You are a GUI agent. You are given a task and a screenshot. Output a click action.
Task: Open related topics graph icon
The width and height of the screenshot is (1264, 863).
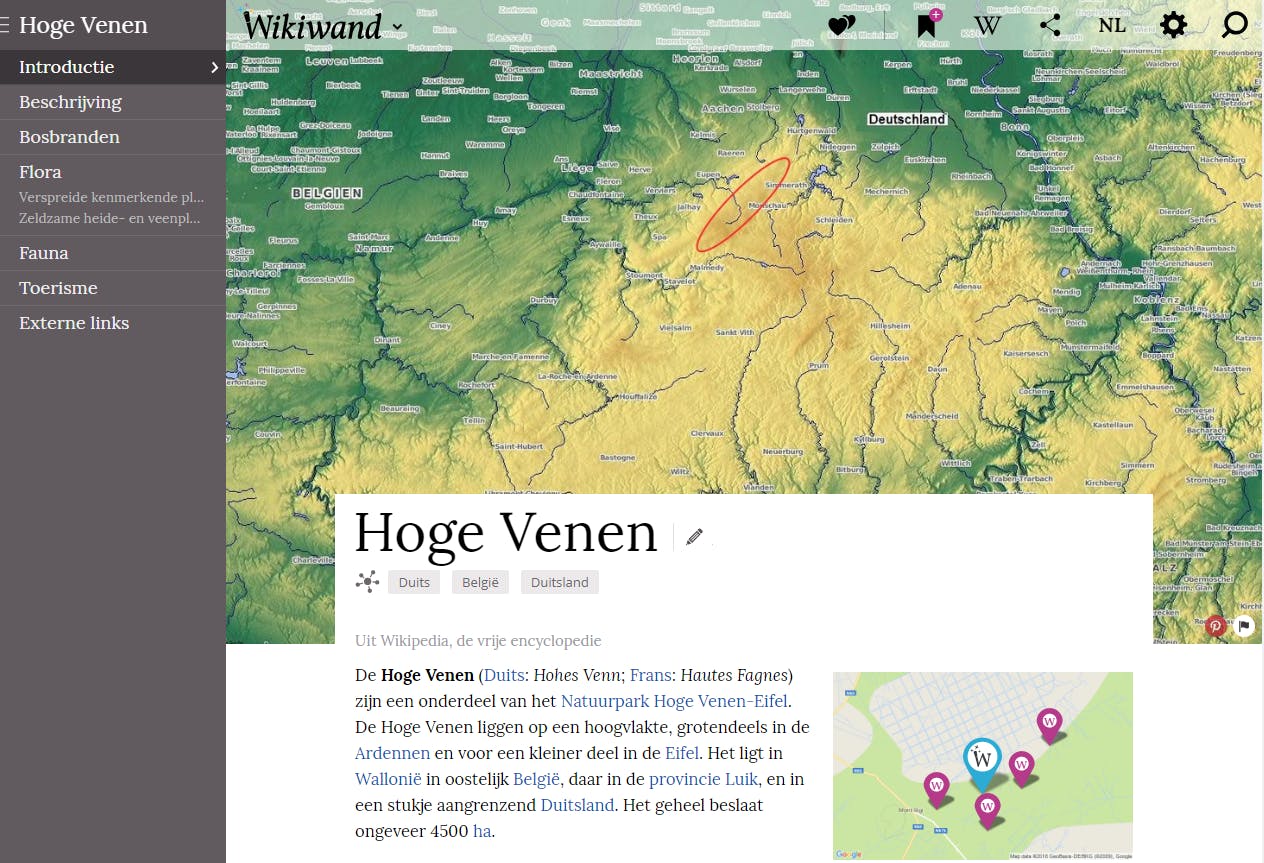click(x=367, y=581)
